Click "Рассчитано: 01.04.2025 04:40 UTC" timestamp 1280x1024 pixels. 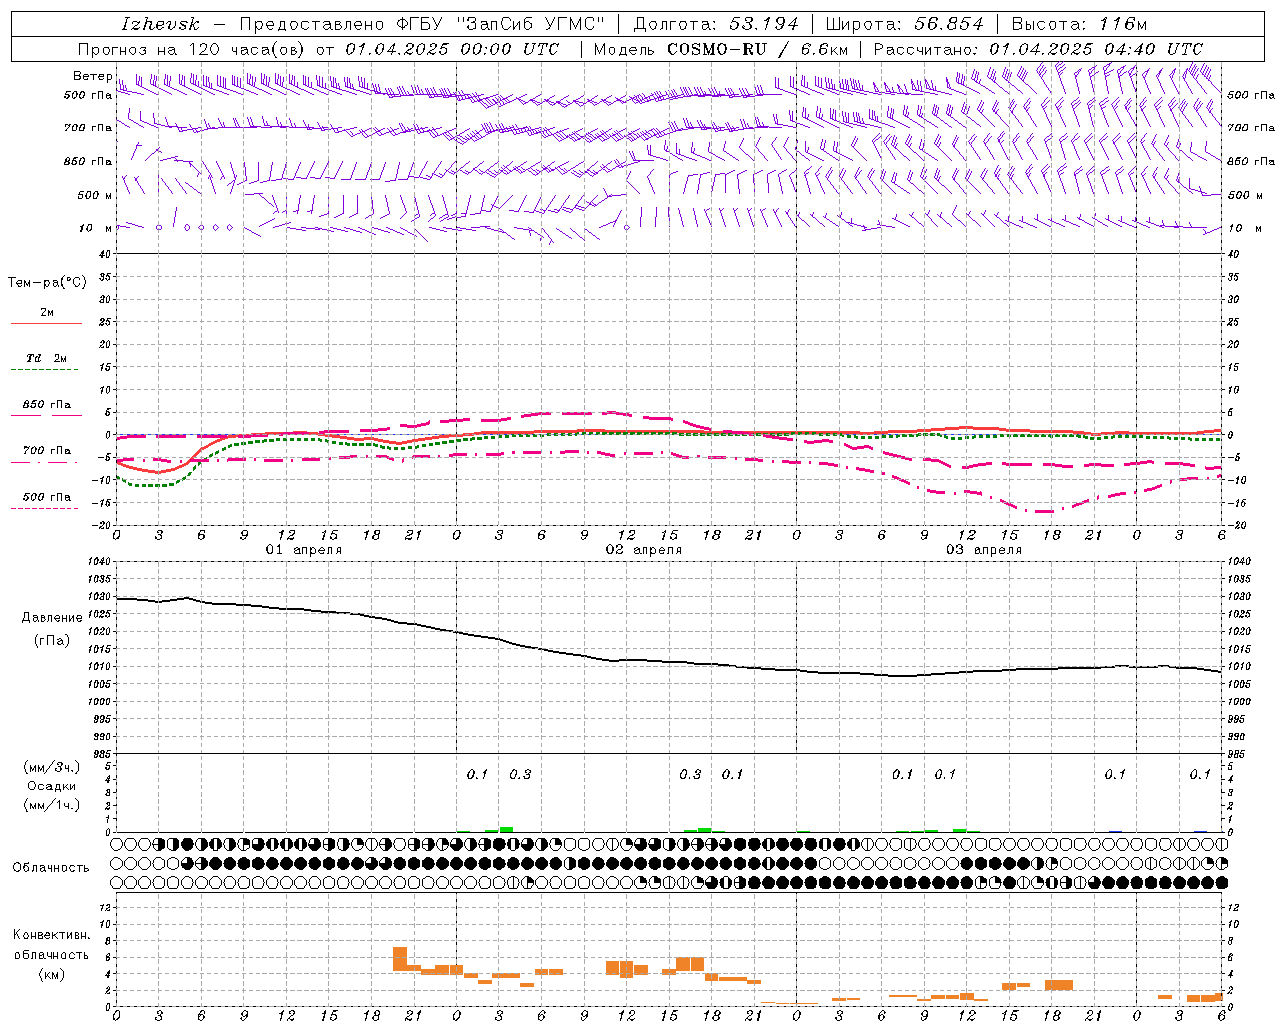1038,49
